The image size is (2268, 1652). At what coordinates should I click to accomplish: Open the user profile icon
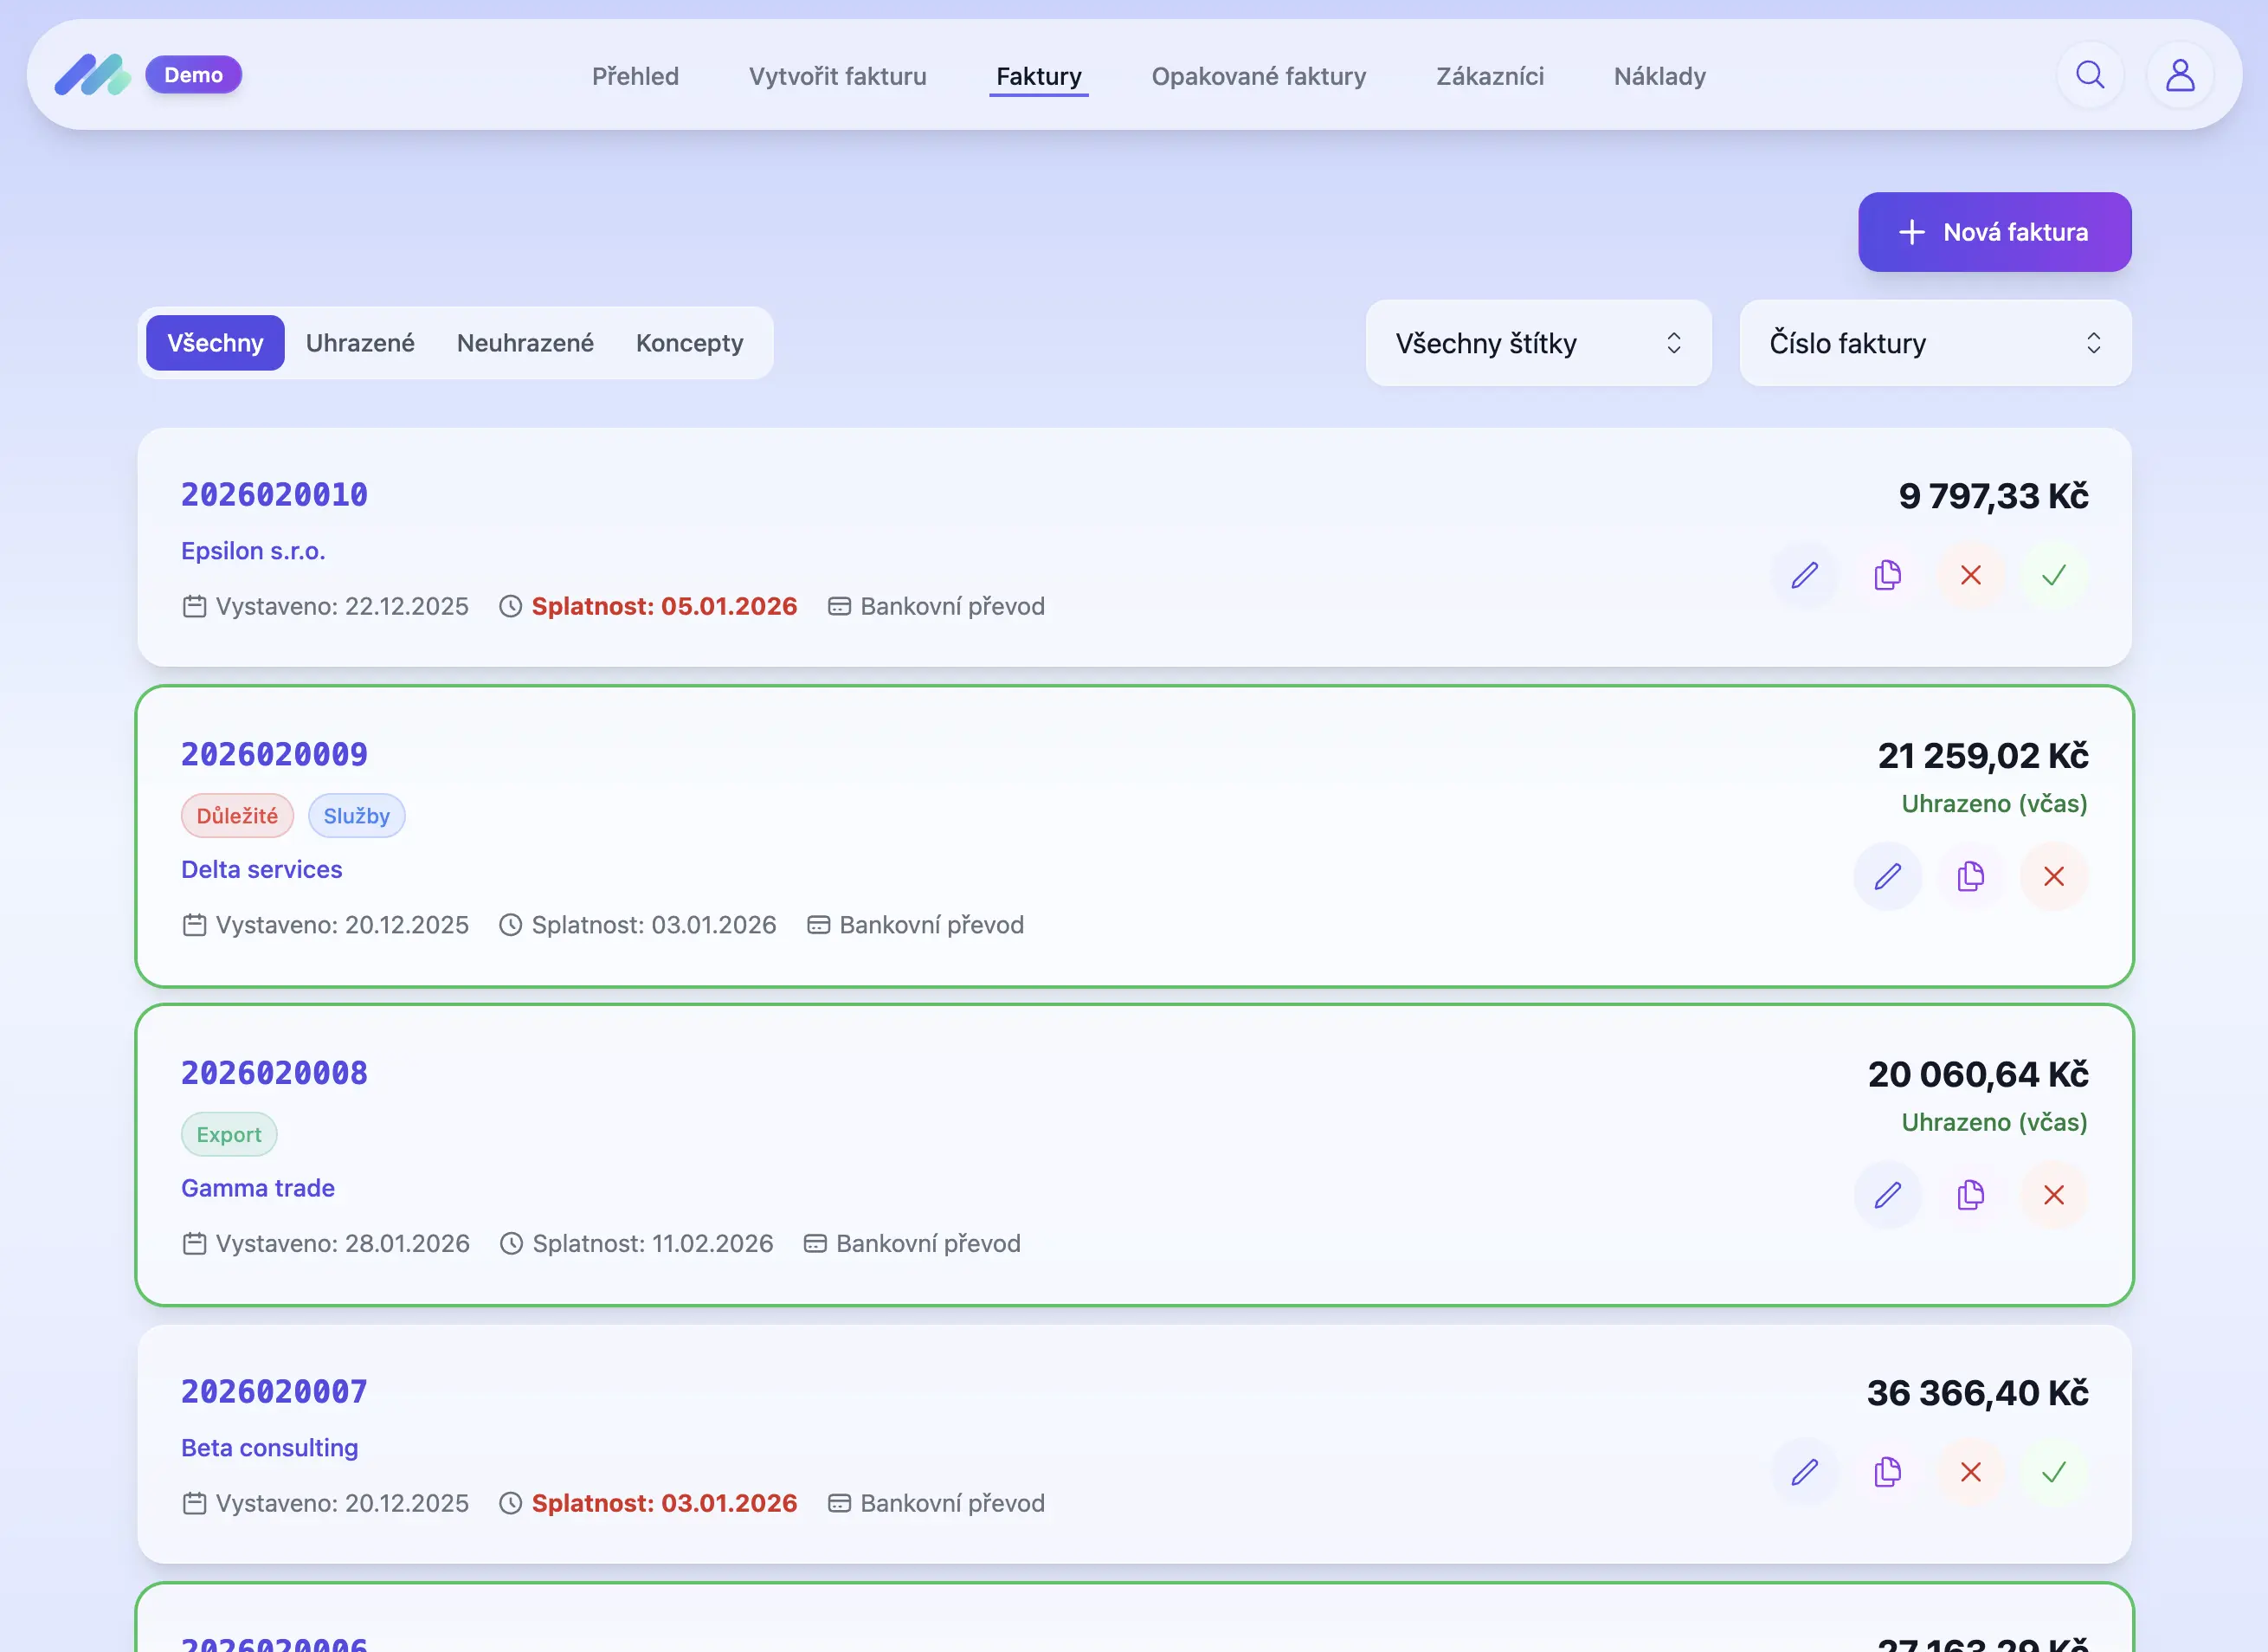pos(2179,75)
